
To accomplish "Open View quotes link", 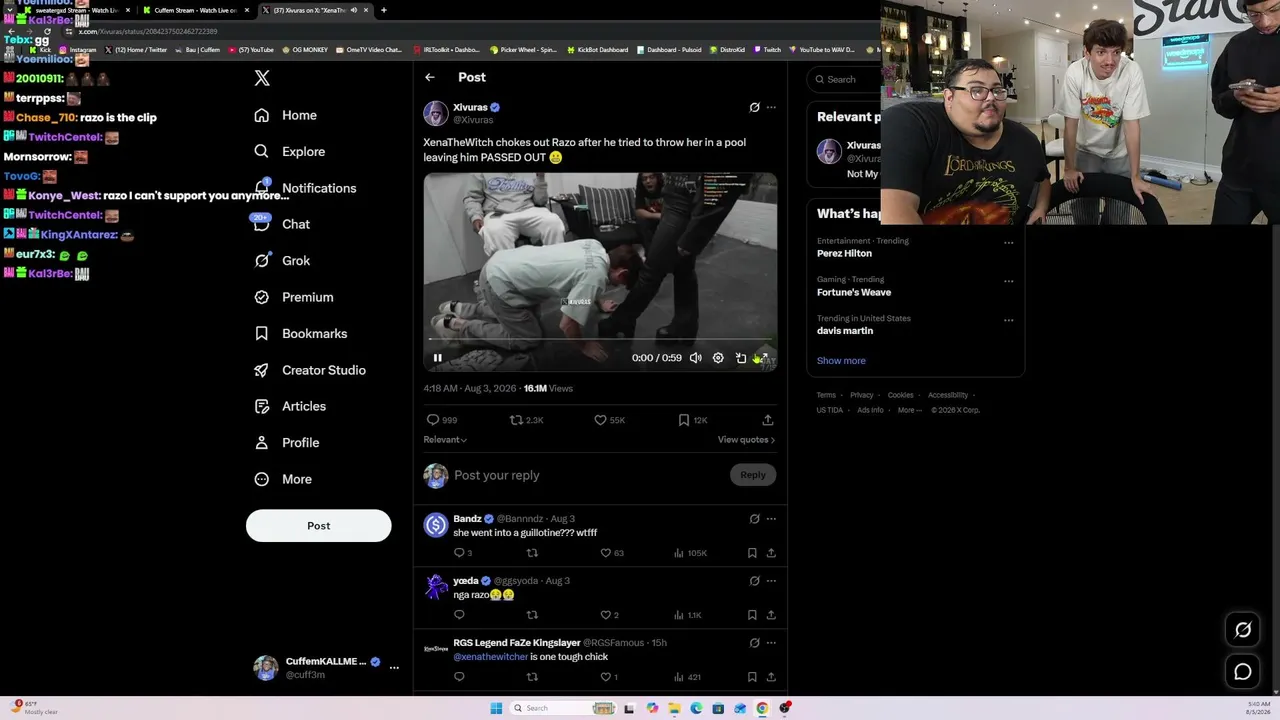I will (x=746, y=440).
